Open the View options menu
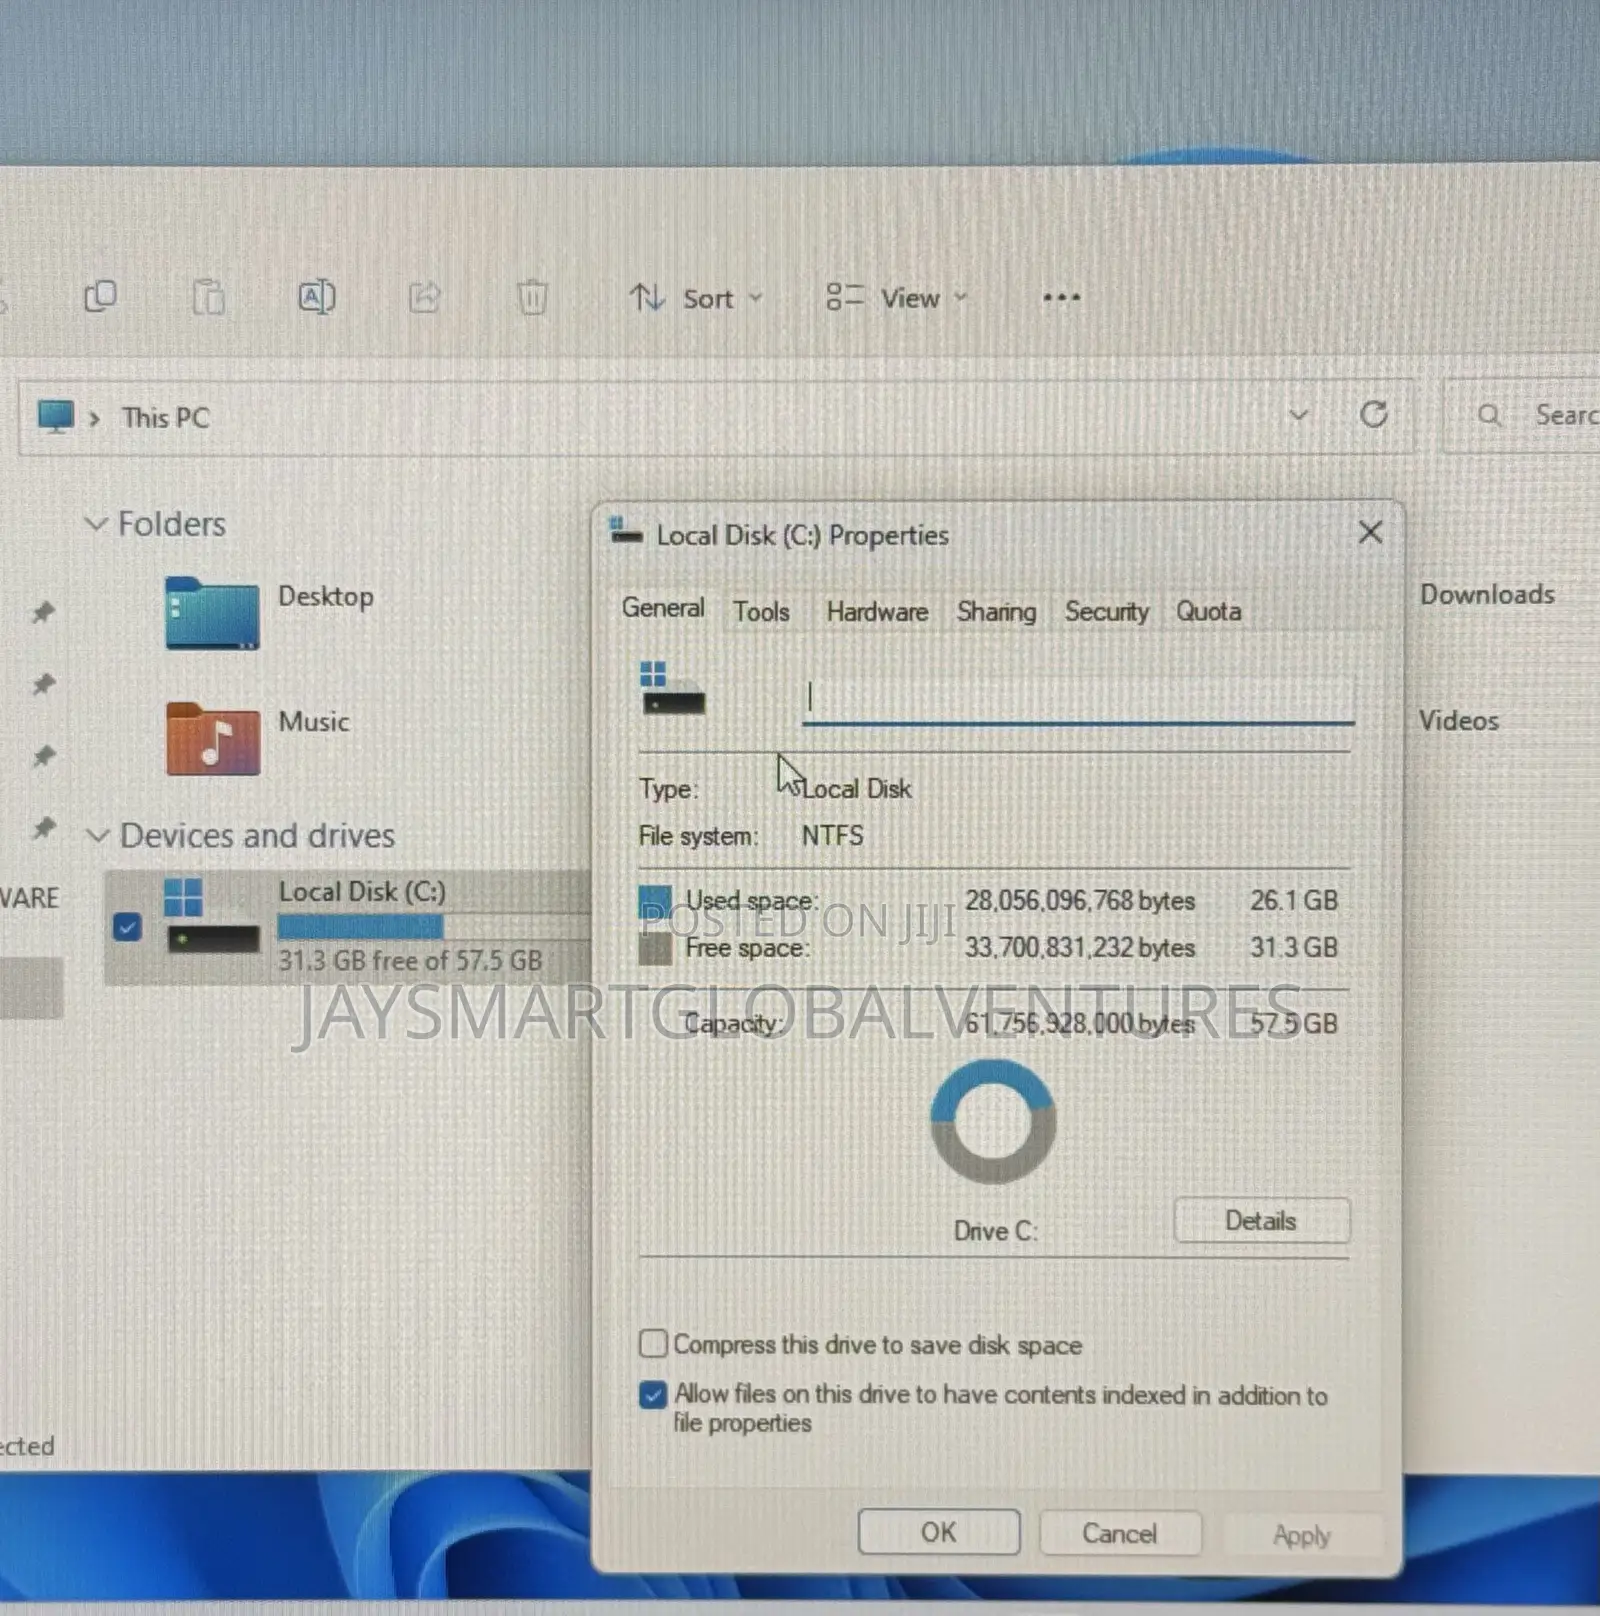 (x=897, y=298)
